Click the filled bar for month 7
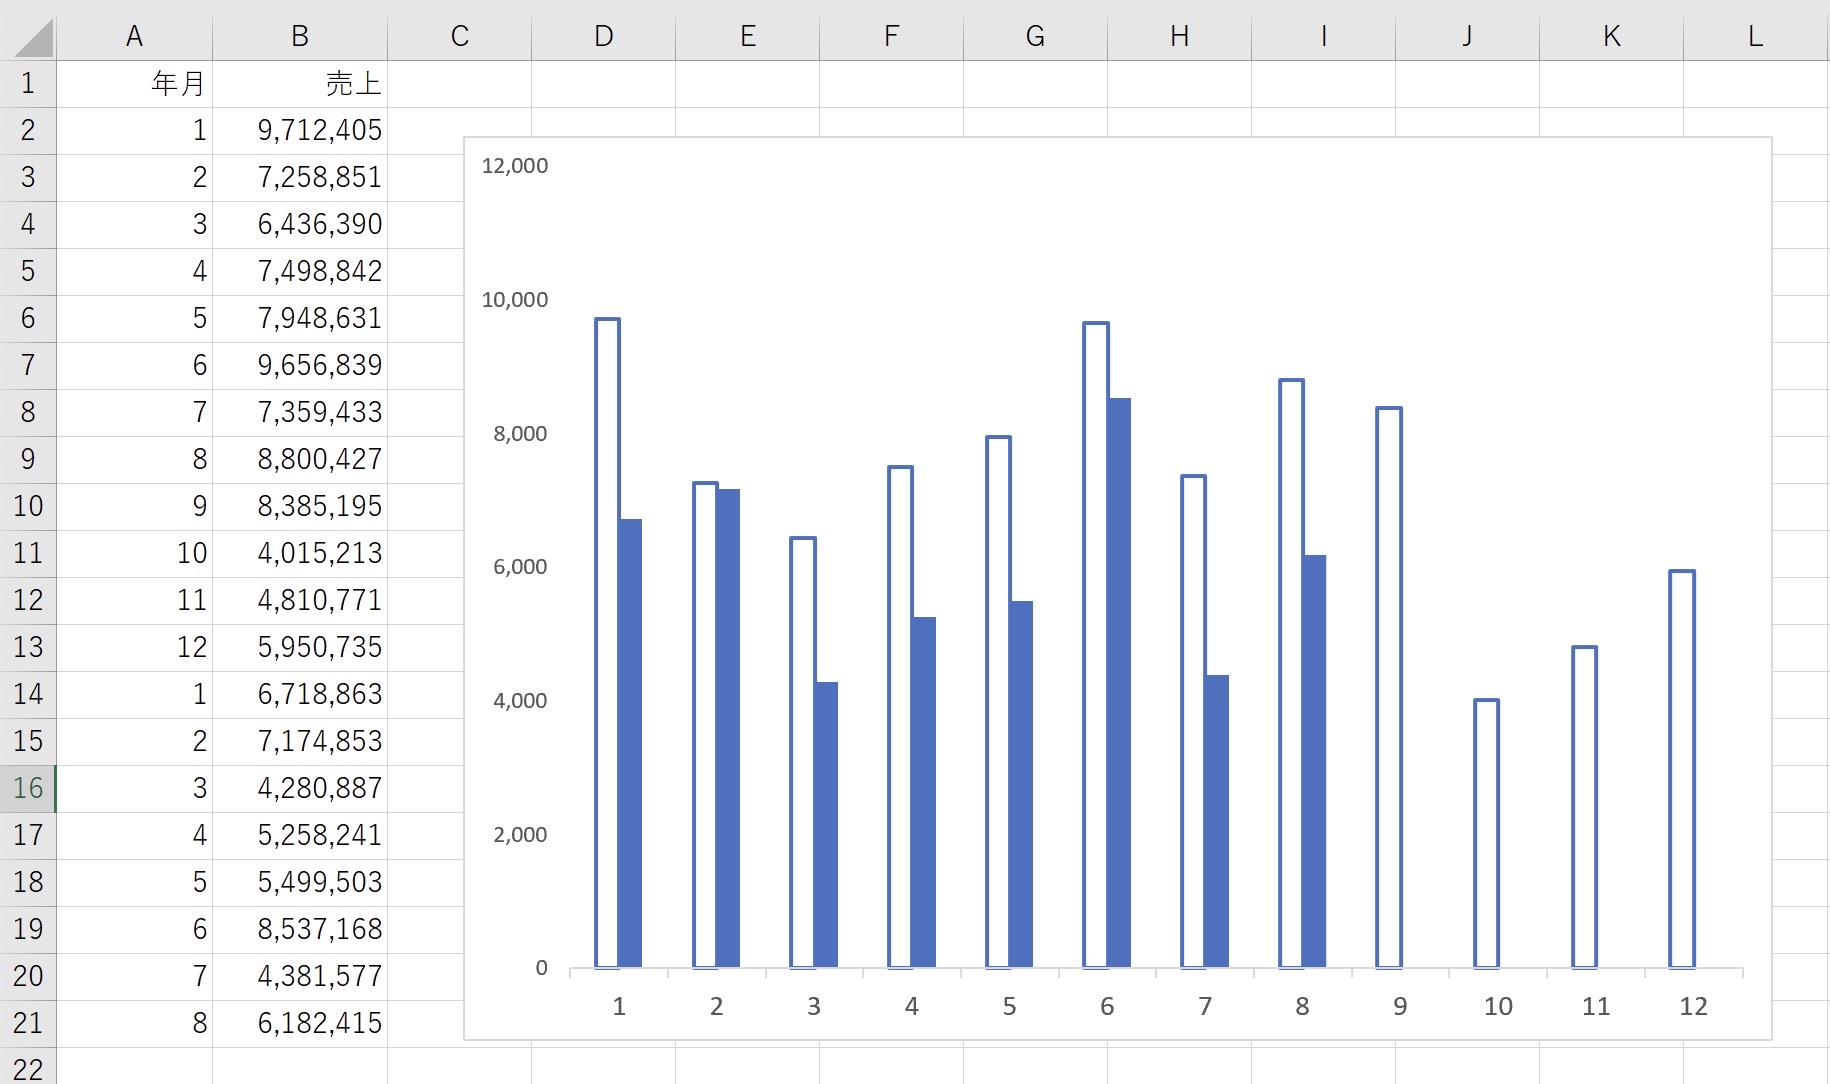This screenshot has width=1830, height=1084. pos(1217,821)
